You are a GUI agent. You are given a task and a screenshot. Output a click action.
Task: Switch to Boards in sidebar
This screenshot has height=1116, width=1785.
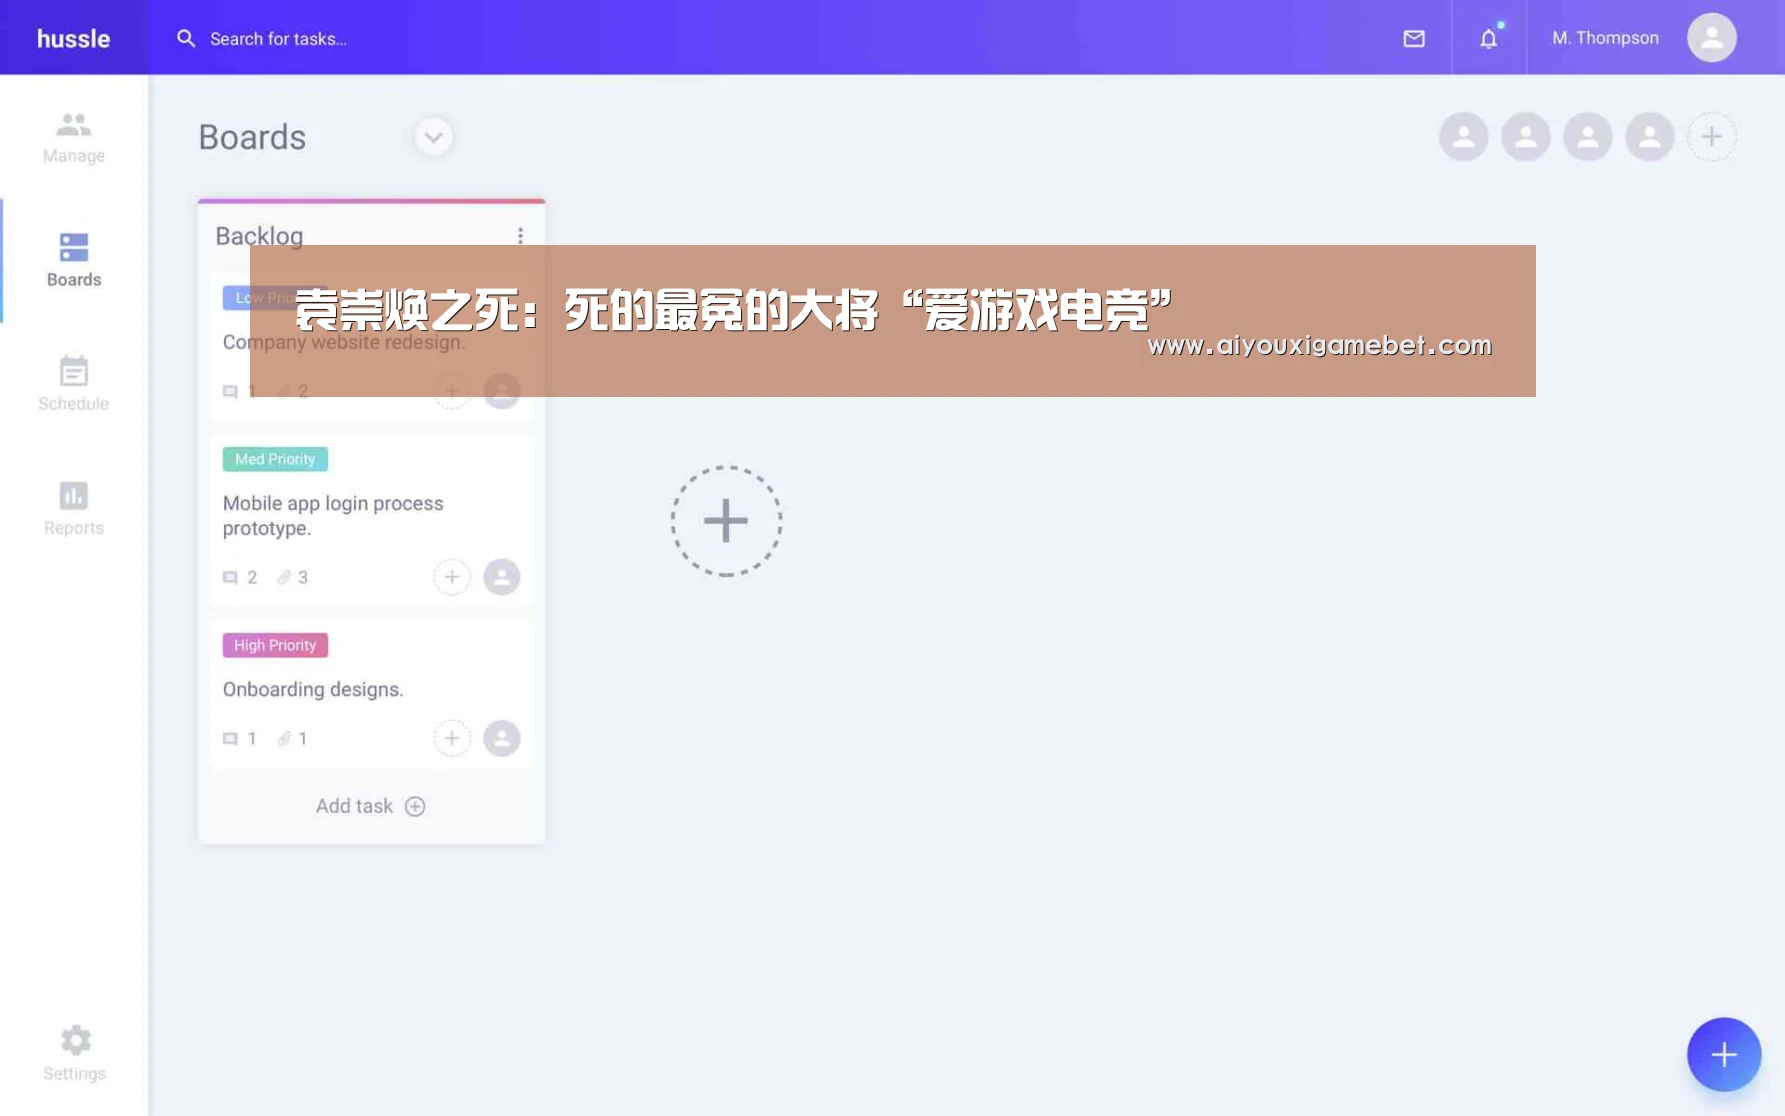(x=74, y=260)
